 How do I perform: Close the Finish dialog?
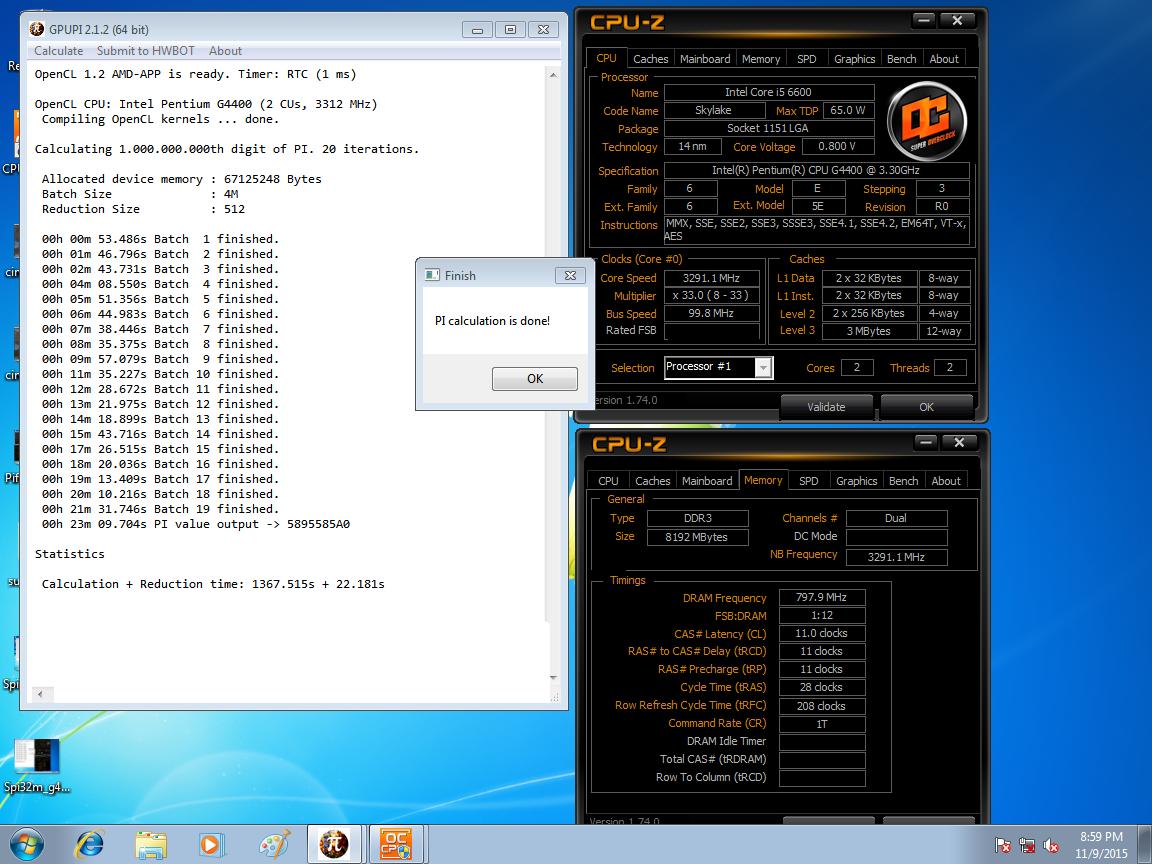(x=570, y=276)
